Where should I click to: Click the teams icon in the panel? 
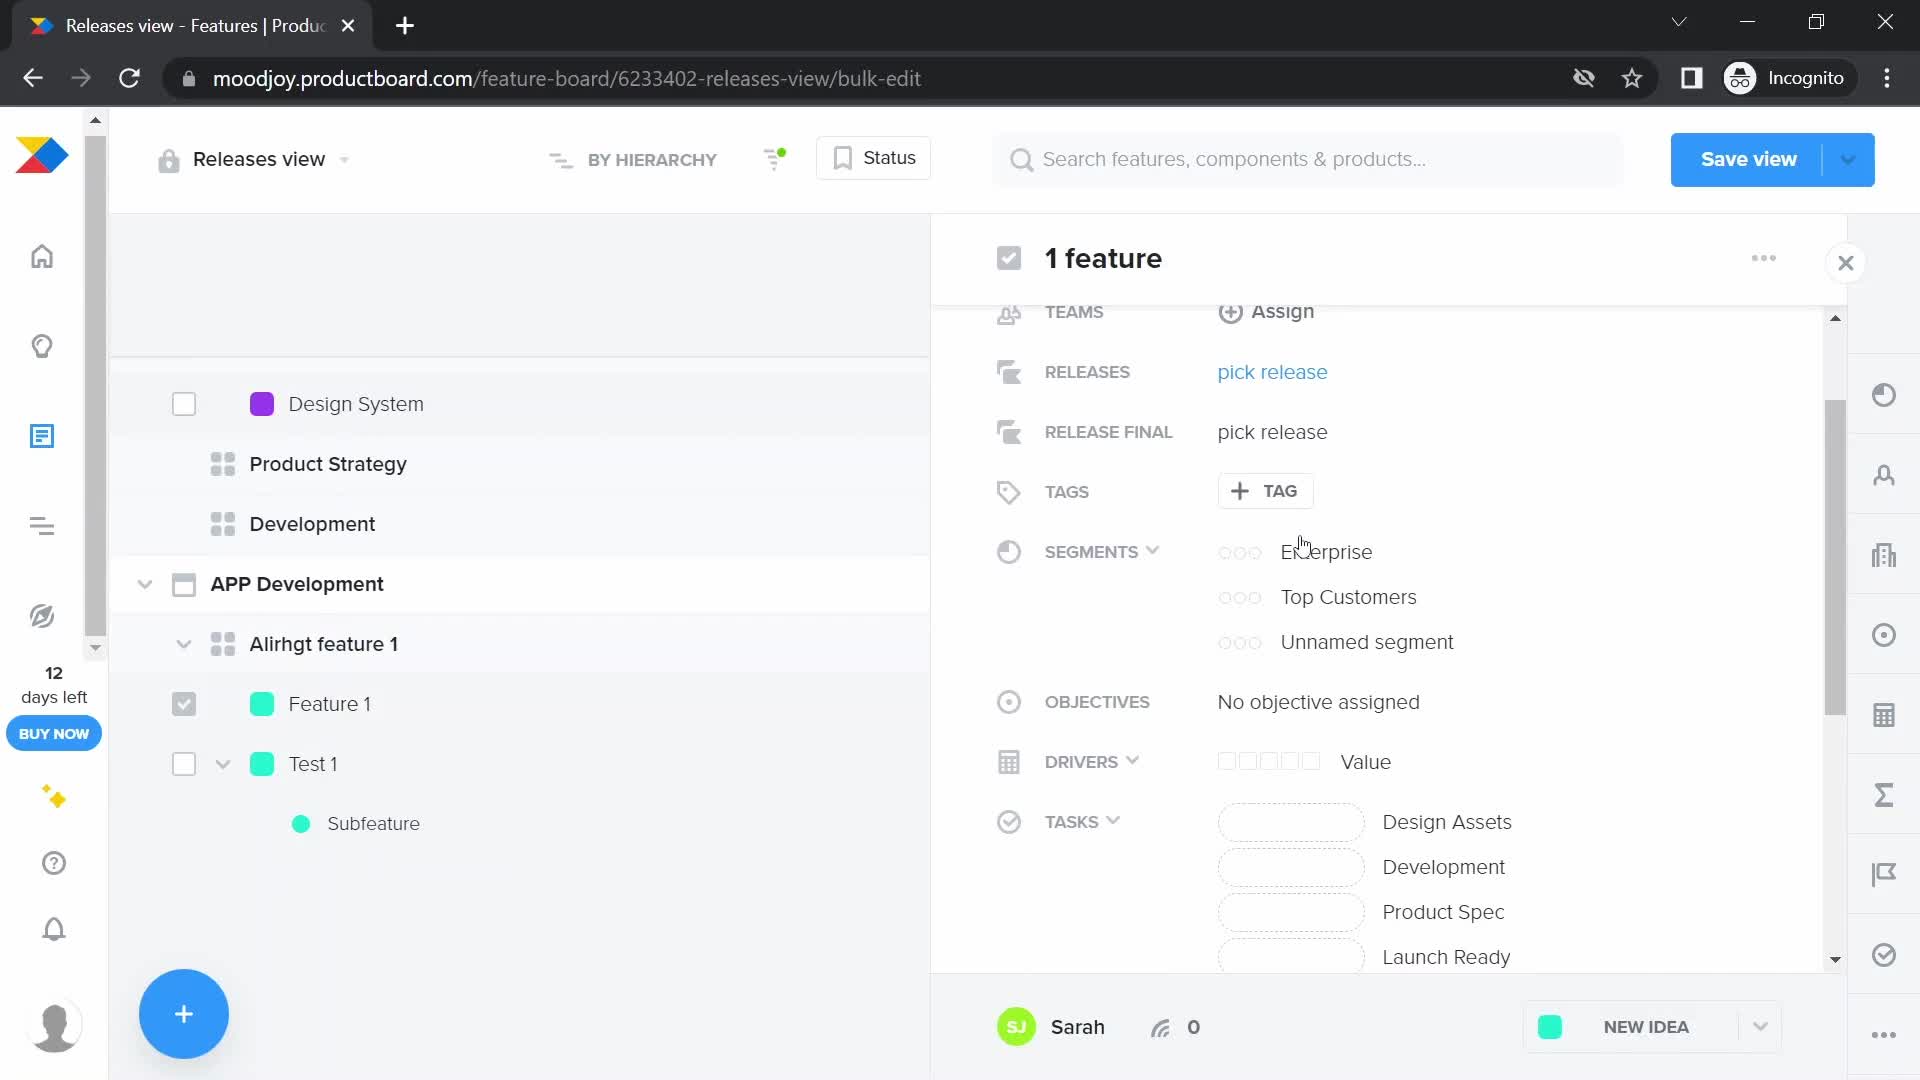tap(1009, 313)
